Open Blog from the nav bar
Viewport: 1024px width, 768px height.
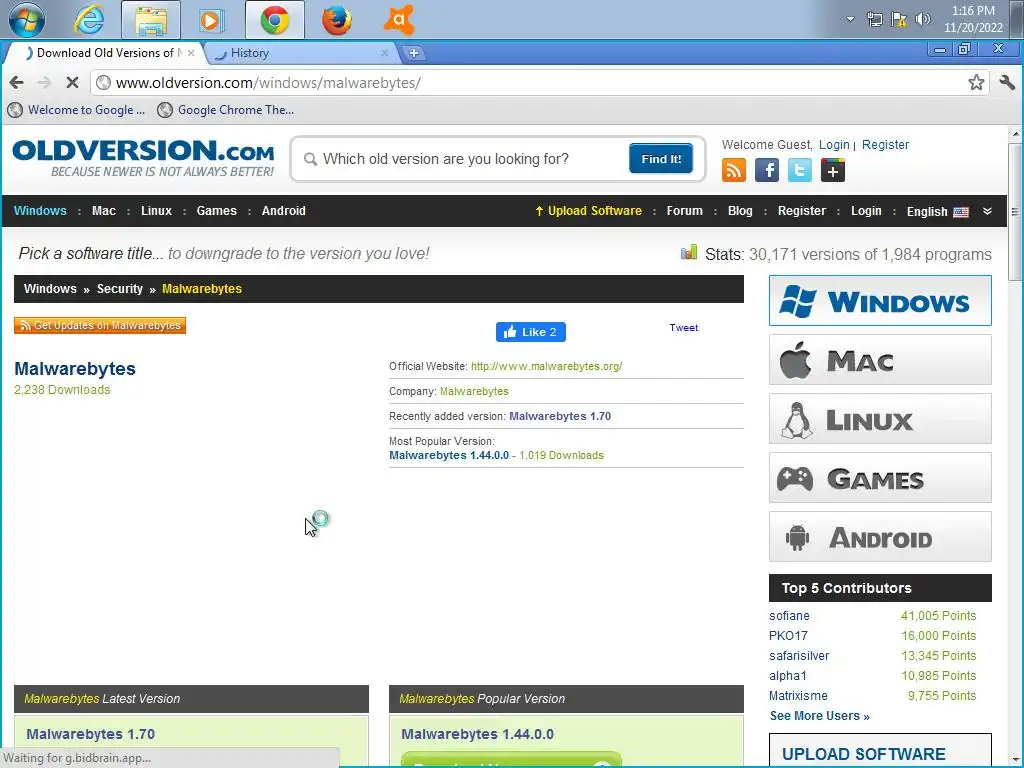coord(740,211)
